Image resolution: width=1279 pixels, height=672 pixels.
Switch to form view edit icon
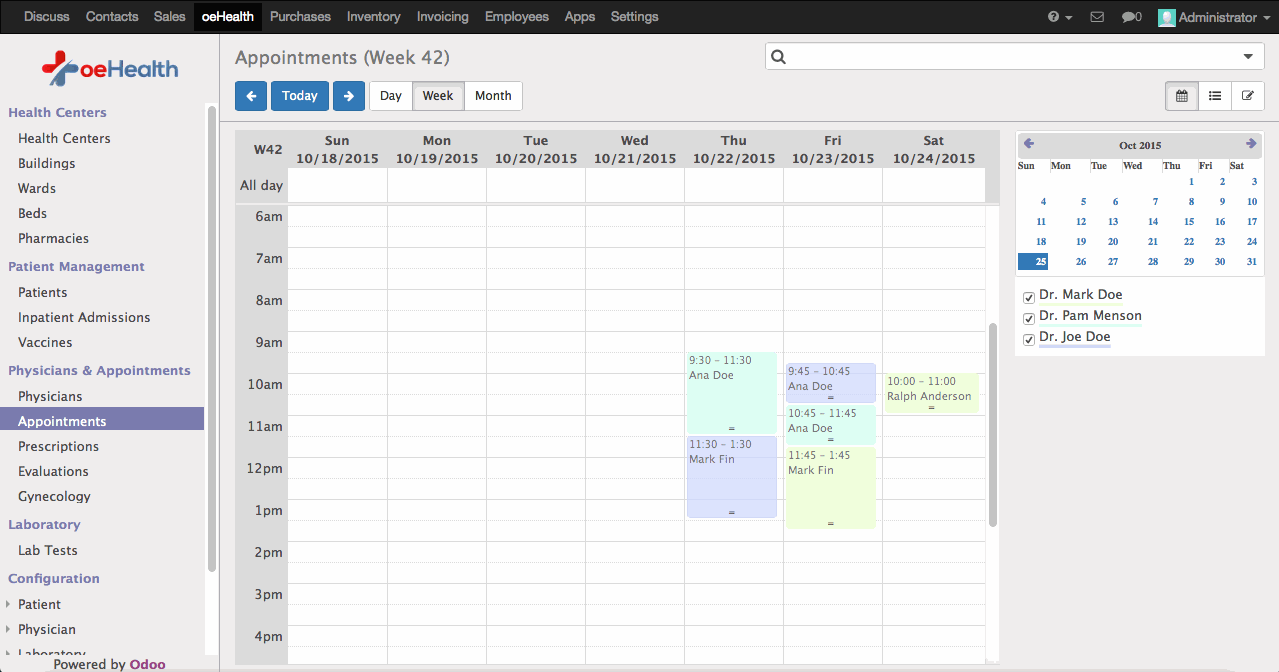coord(1247,96)
